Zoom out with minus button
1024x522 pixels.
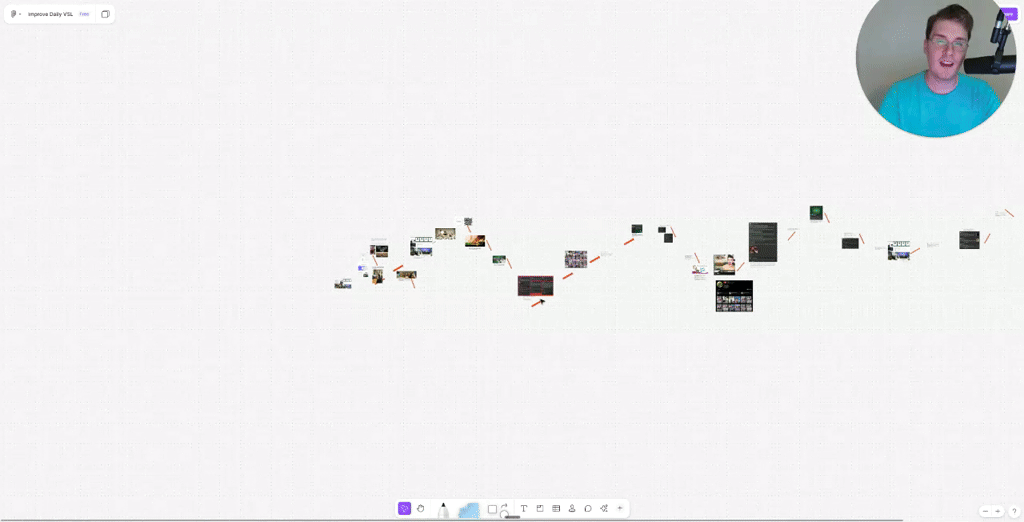pyautogui.click(x=986, y=511)
